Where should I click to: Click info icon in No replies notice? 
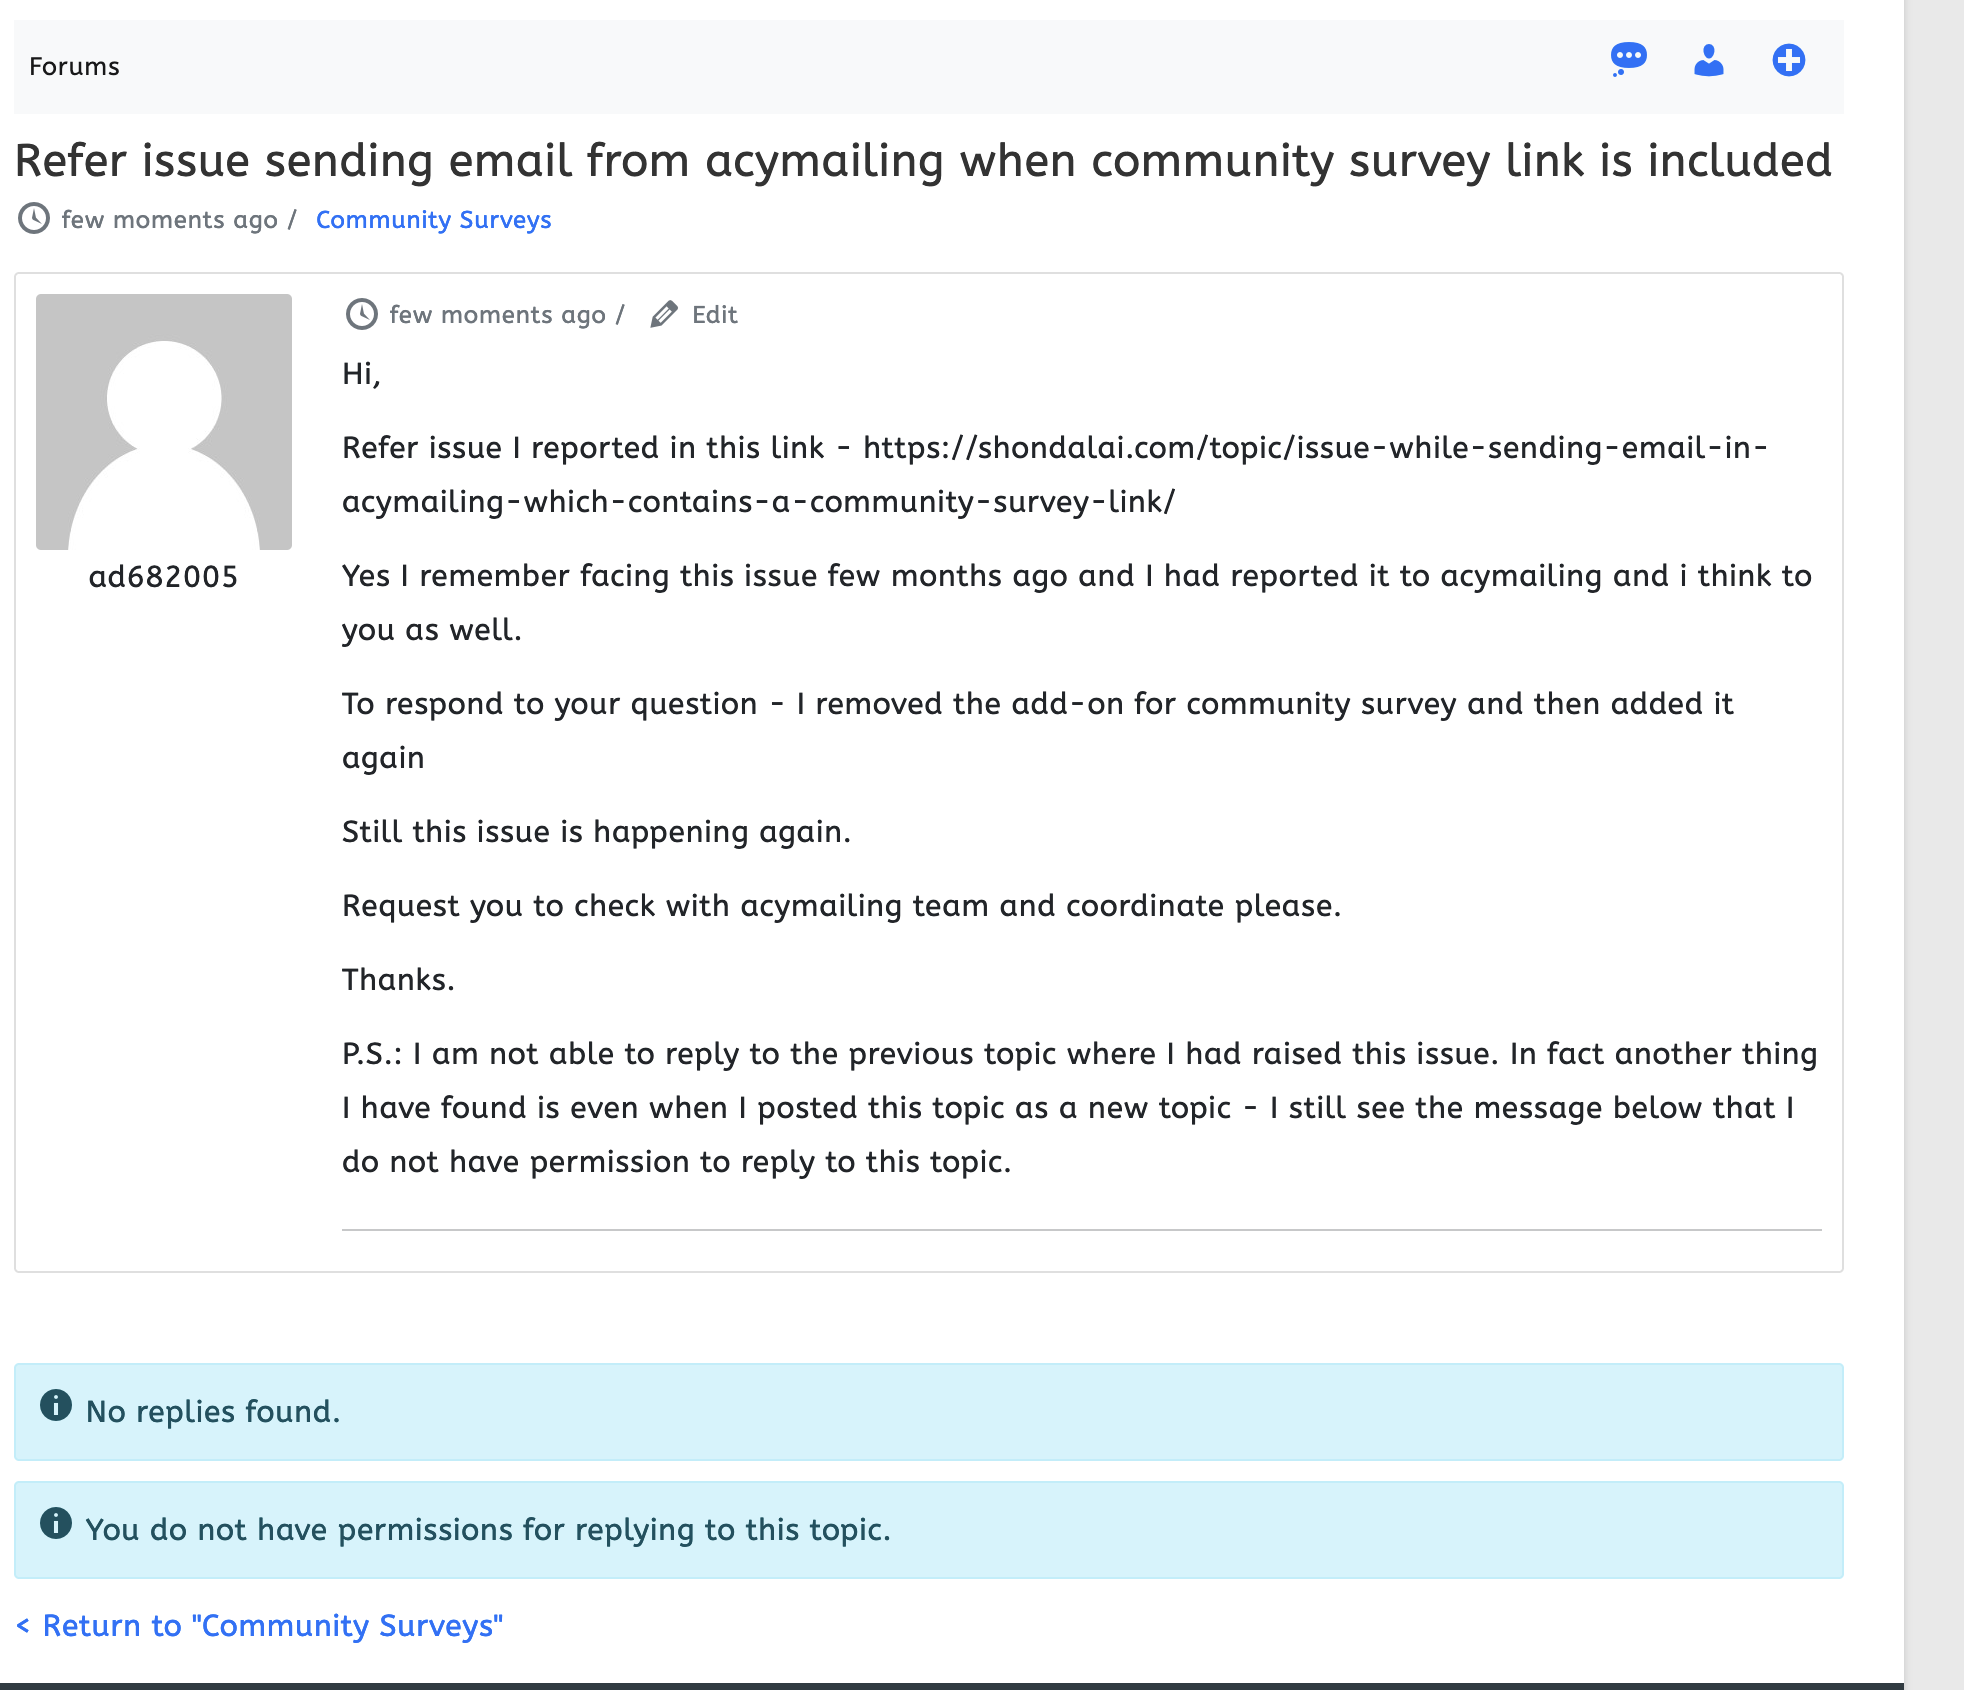click(56, 1406)
